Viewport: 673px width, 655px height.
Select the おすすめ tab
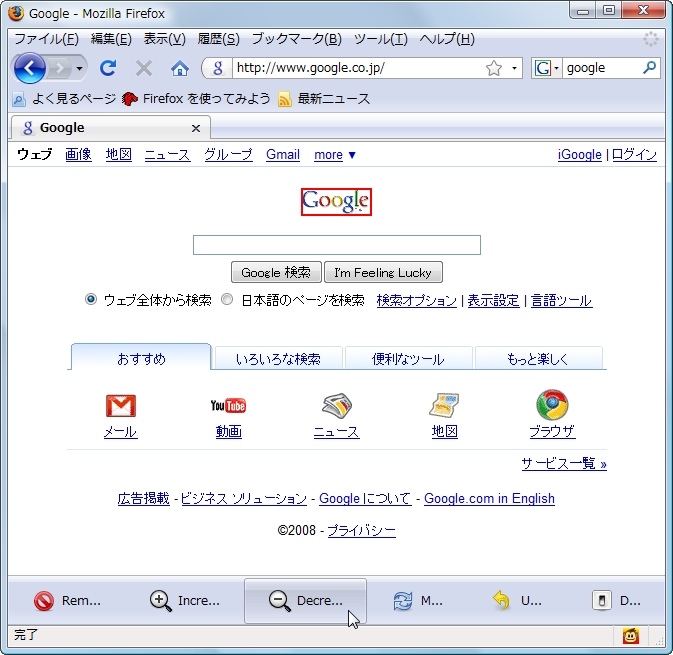click(x=141, y=357)
